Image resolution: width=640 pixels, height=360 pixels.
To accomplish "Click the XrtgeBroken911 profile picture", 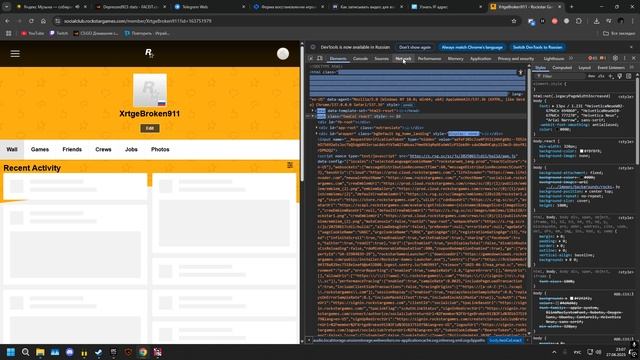I will [150, 90].
